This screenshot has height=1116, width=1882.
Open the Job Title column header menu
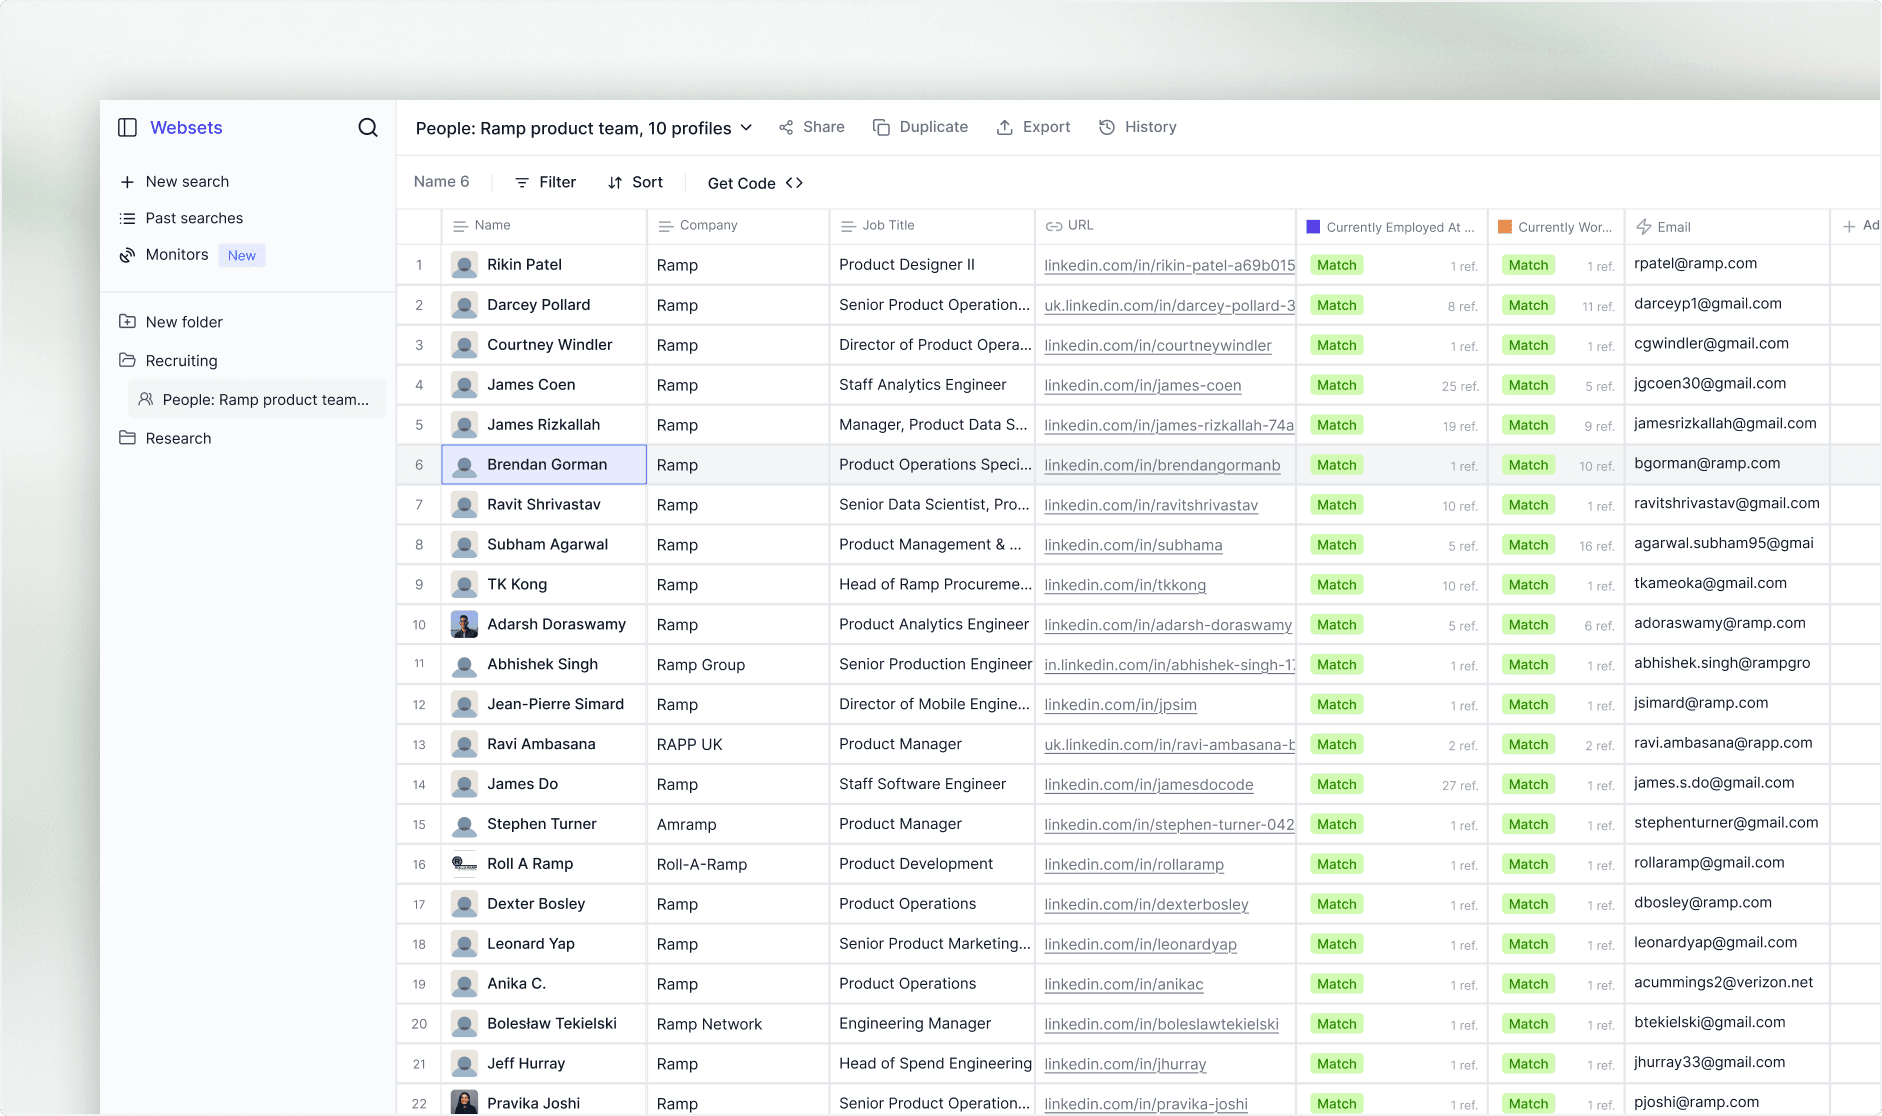932,226
